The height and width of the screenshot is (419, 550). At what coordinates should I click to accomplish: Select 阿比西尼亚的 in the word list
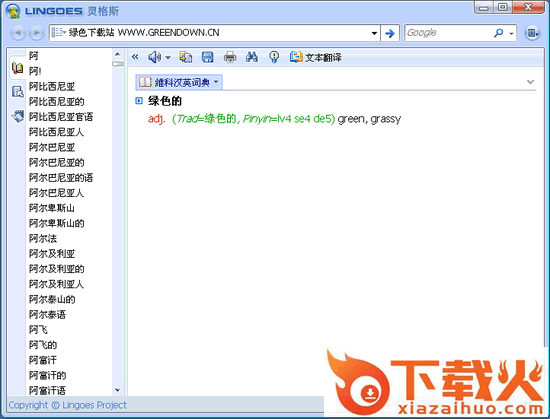coord(56,101)
